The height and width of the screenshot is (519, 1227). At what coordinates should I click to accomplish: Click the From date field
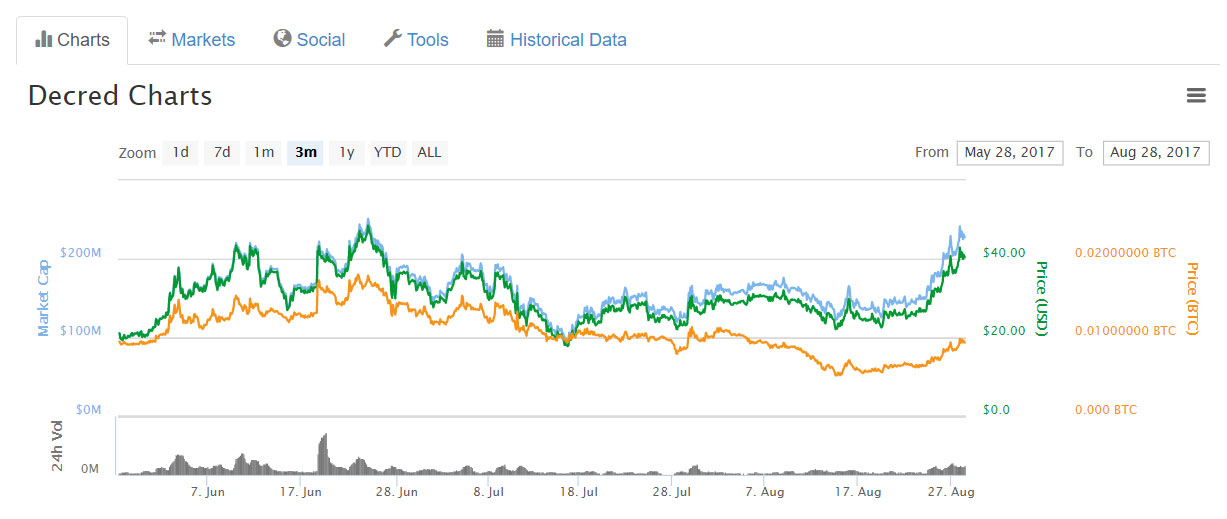click(1009, 153)
